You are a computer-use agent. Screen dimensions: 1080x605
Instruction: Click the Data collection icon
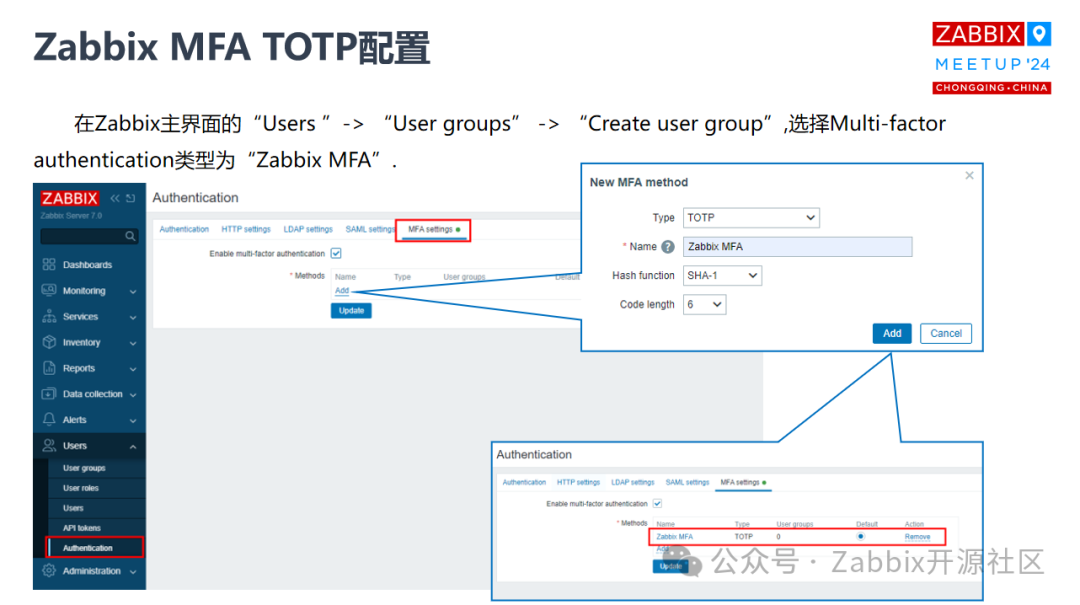[x=49, y=393]
